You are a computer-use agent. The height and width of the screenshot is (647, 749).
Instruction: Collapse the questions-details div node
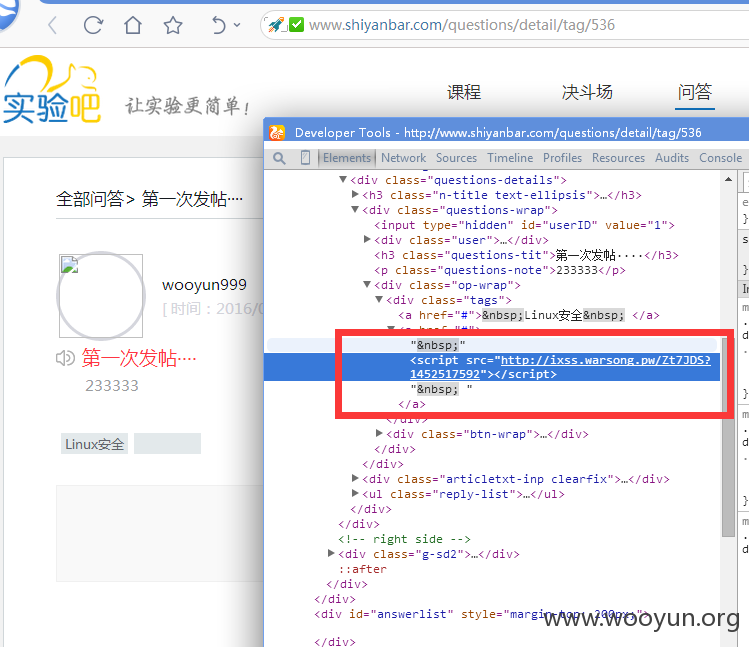pyautogui.click(x=343, y=179)
